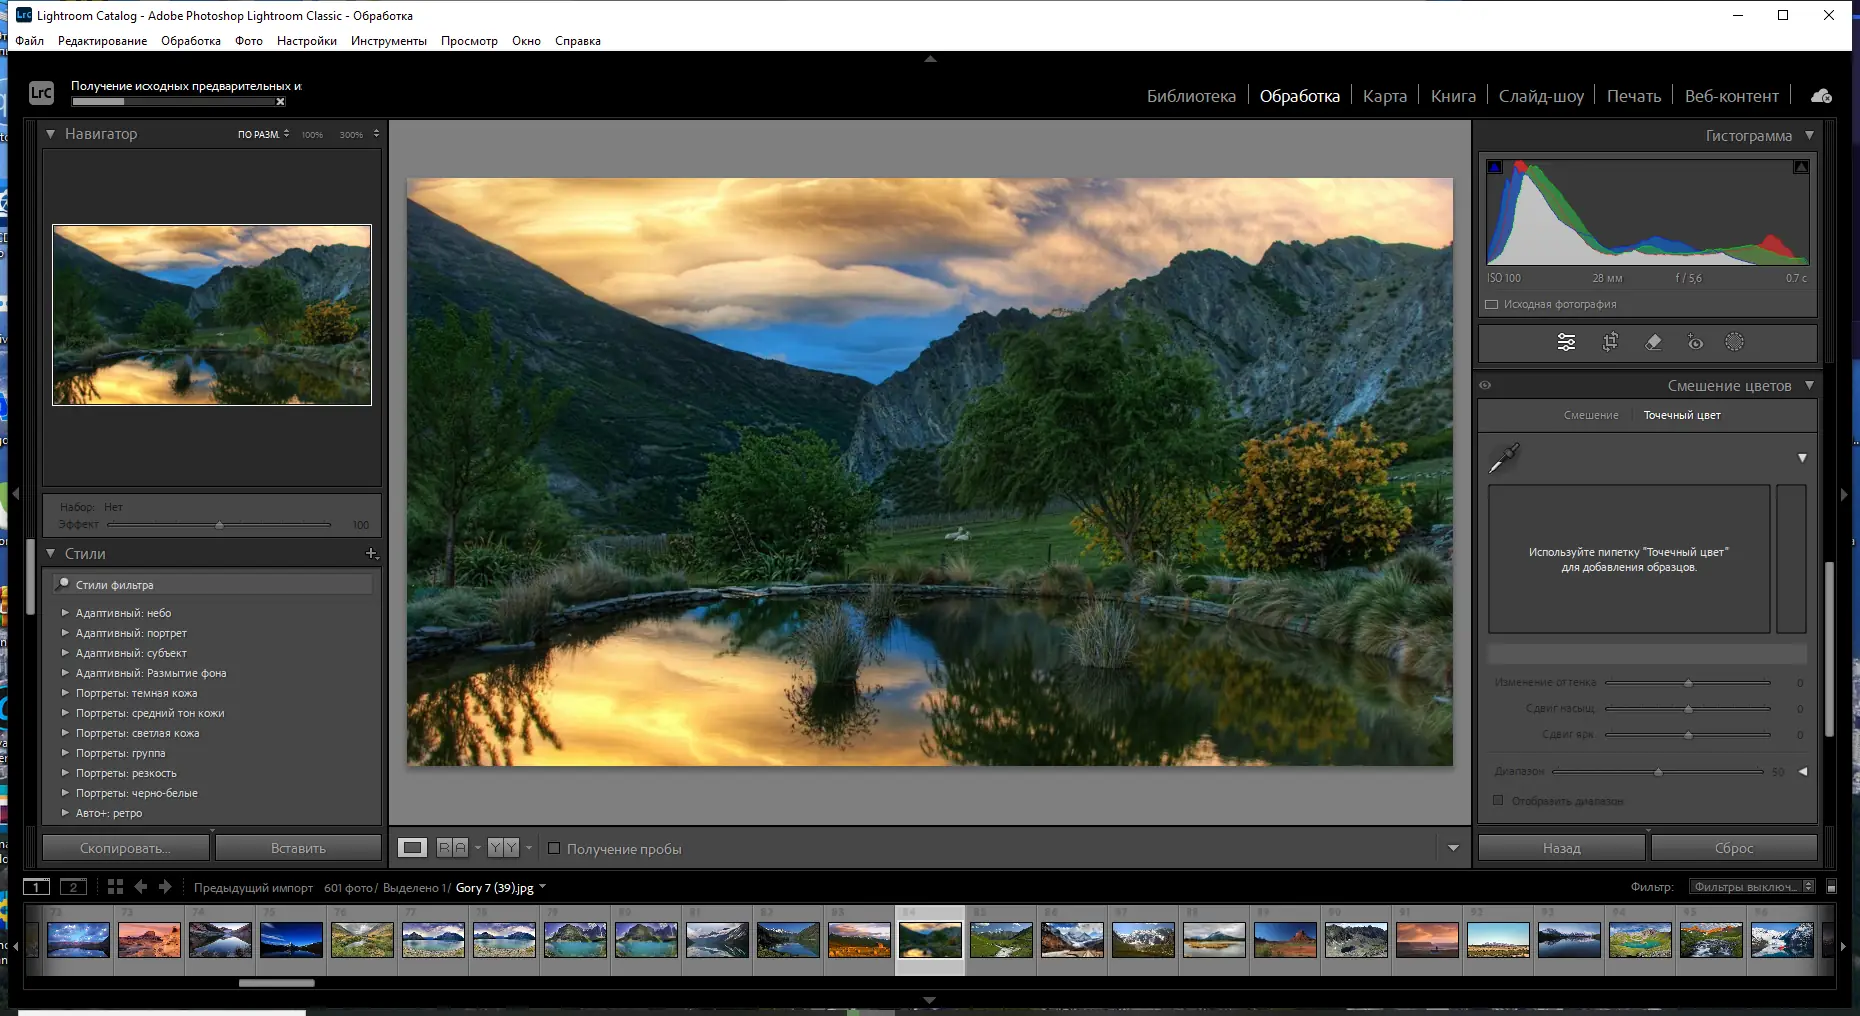Add a new preset with plus icon
The image size is (1860, 1016).
371,554
